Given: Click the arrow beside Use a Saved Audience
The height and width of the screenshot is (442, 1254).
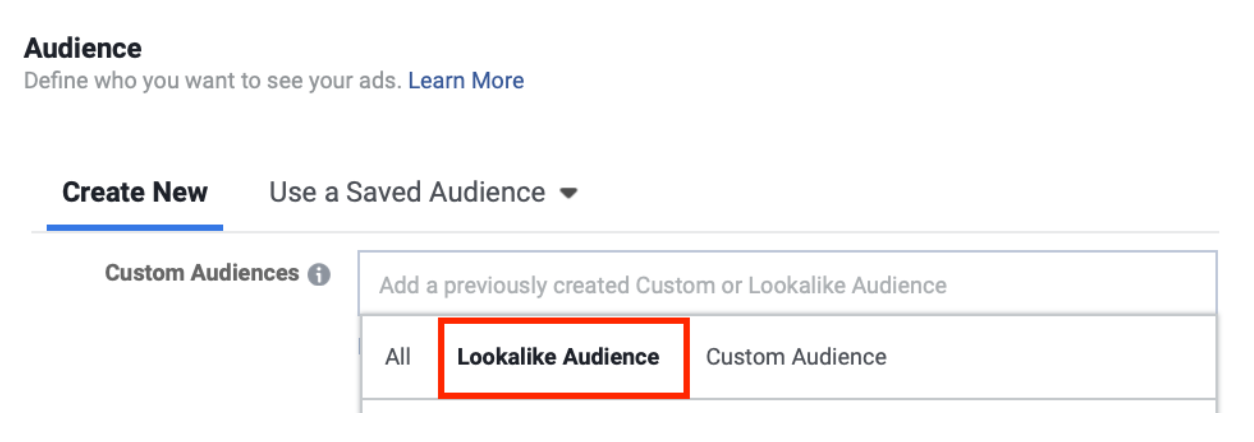Looking at the screenshot, I should 568,194.
